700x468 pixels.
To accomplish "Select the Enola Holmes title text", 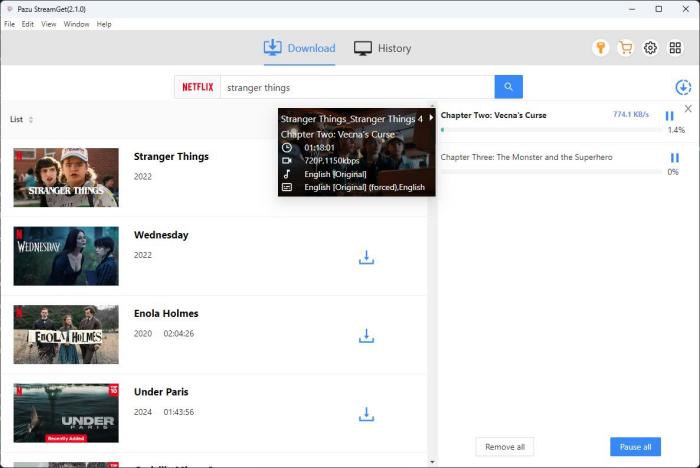I will coord(166,313).
